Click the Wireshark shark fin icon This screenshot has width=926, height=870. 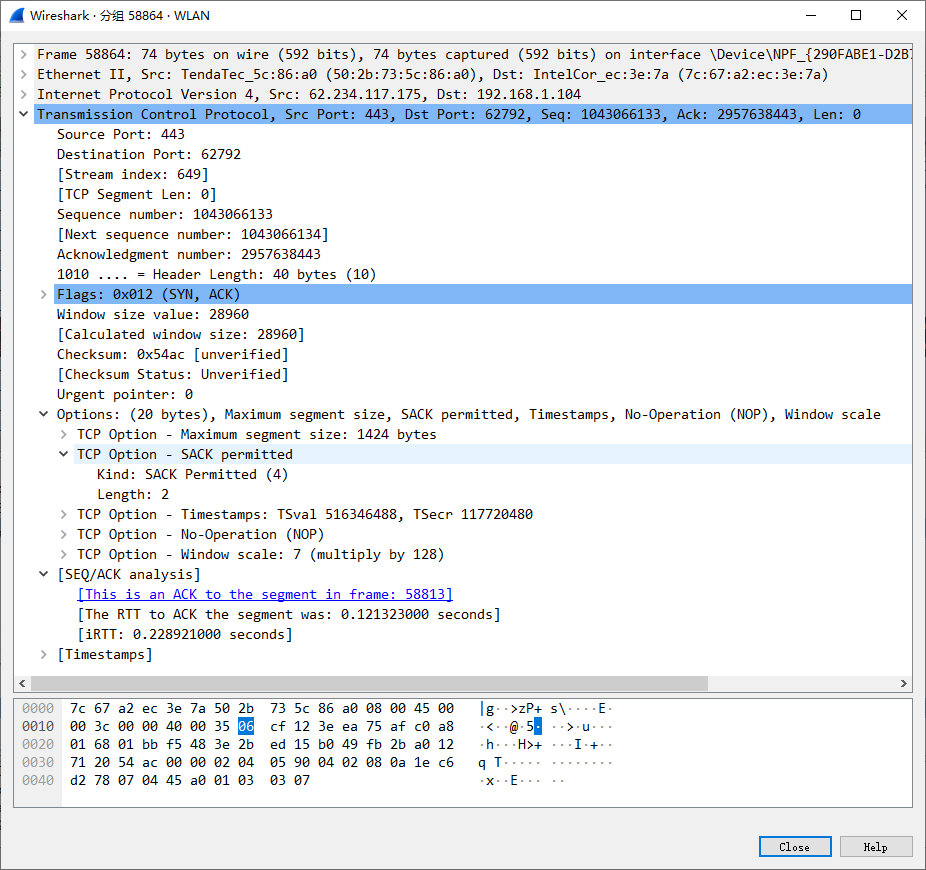click(16, 15)
